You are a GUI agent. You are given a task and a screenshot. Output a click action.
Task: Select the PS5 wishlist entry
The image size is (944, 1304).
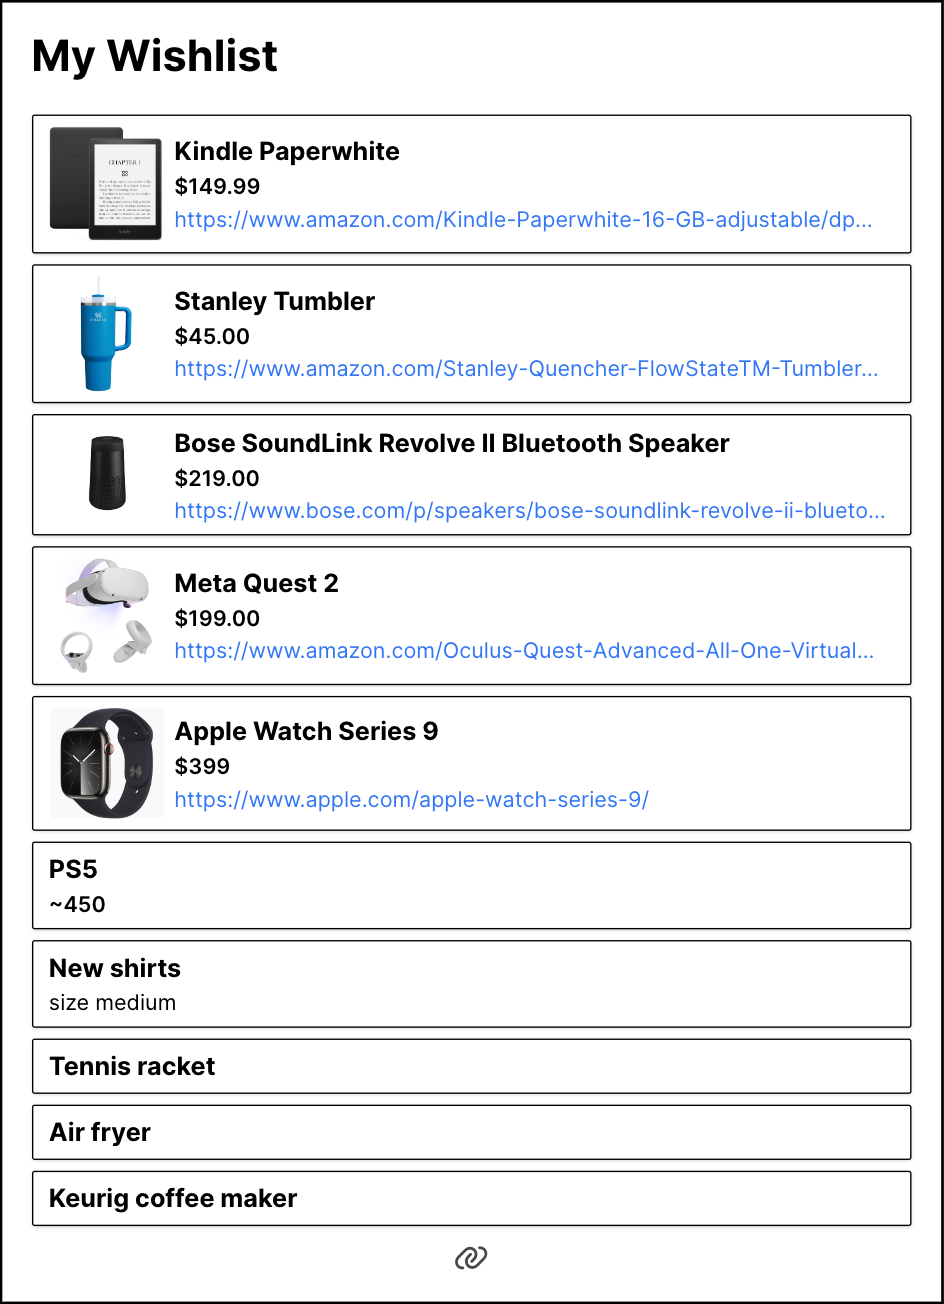tap(471, 885)
